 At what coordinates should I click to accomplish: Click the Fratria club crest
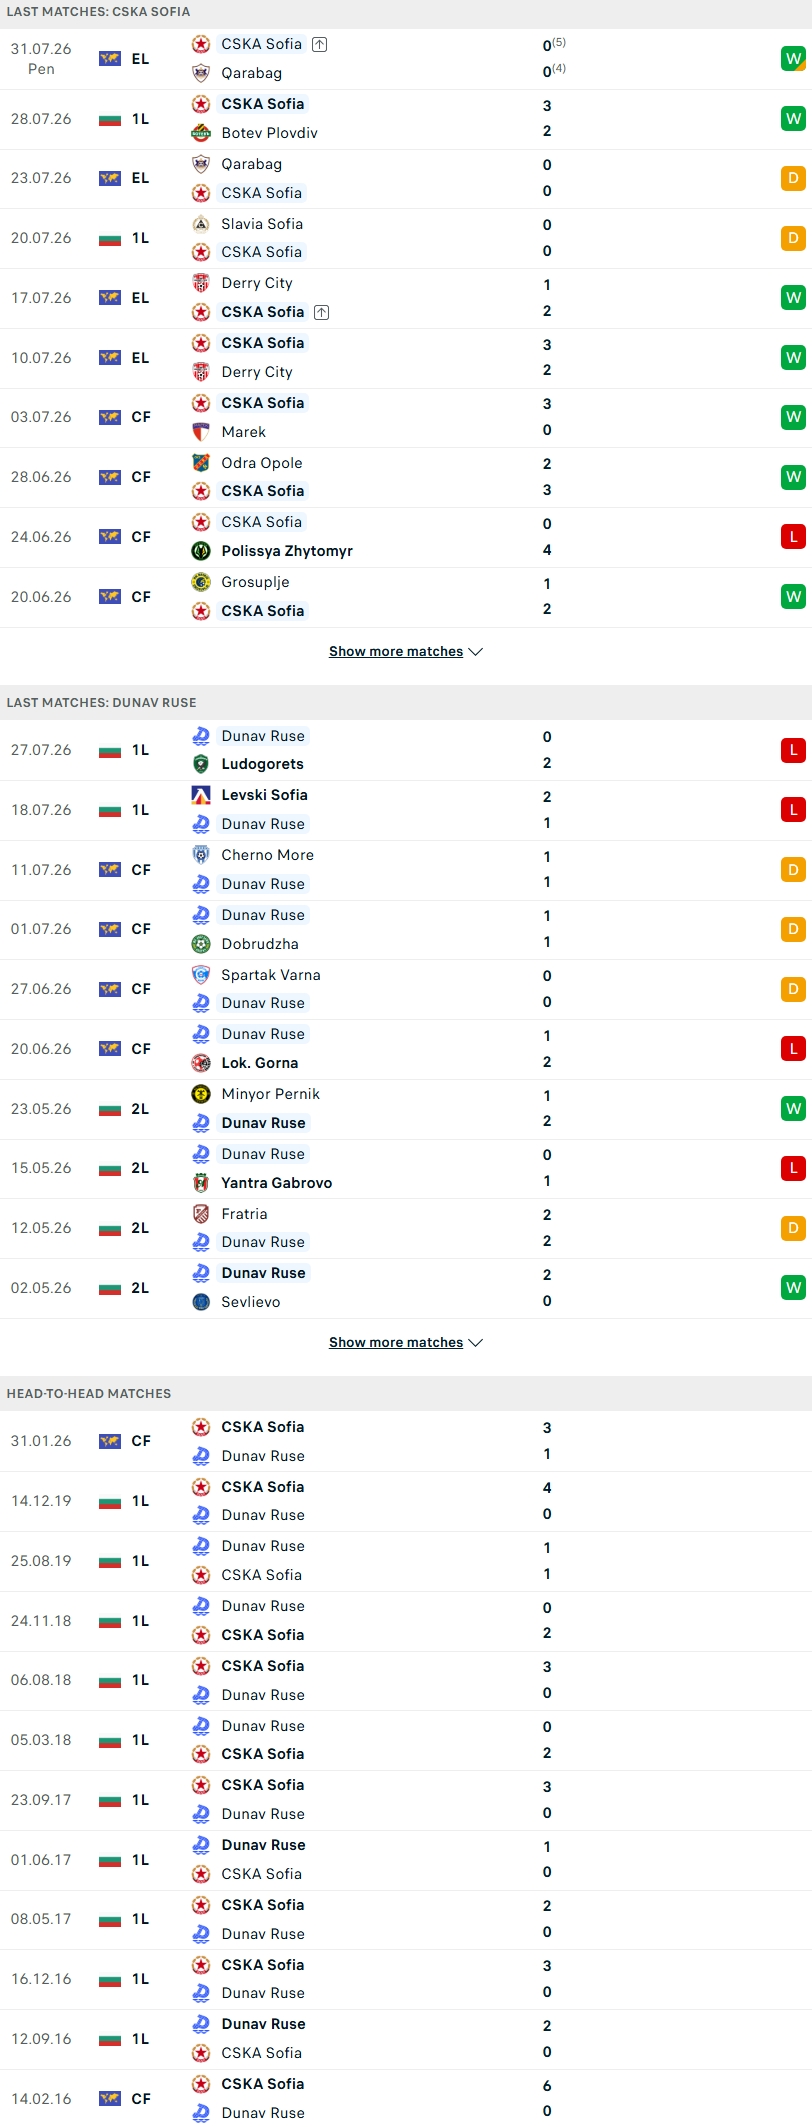(201, 1214)
